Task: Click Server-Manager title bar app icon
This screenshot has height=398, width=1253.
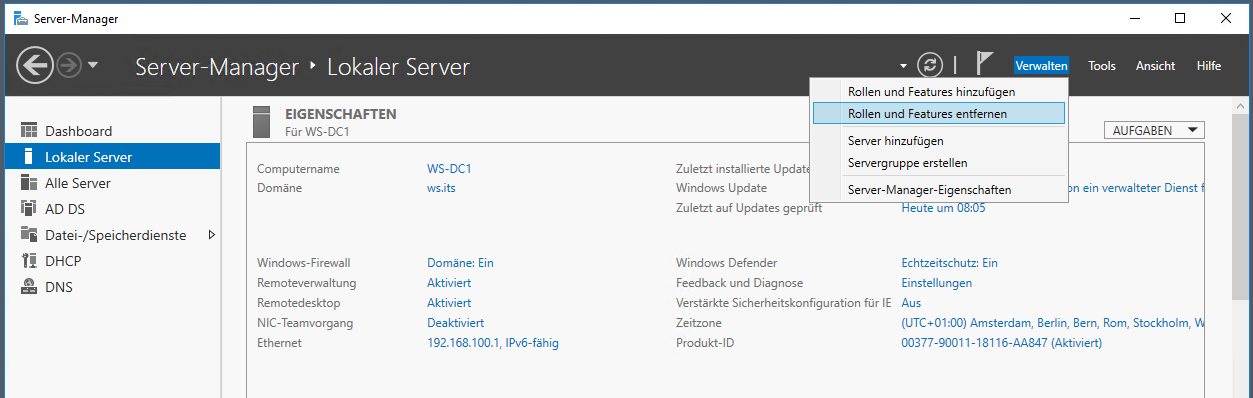Action: (20, 18)
